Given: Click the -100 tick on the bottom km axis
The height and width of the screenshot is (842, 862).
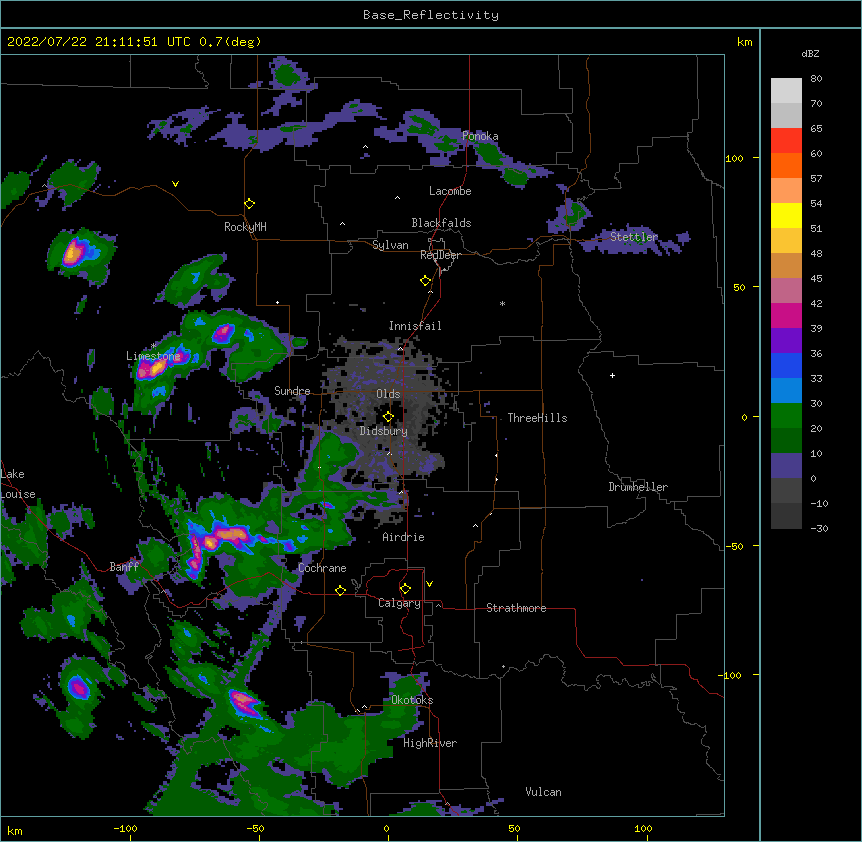Looking at the screenshot, I should click(x=126, y=829).
